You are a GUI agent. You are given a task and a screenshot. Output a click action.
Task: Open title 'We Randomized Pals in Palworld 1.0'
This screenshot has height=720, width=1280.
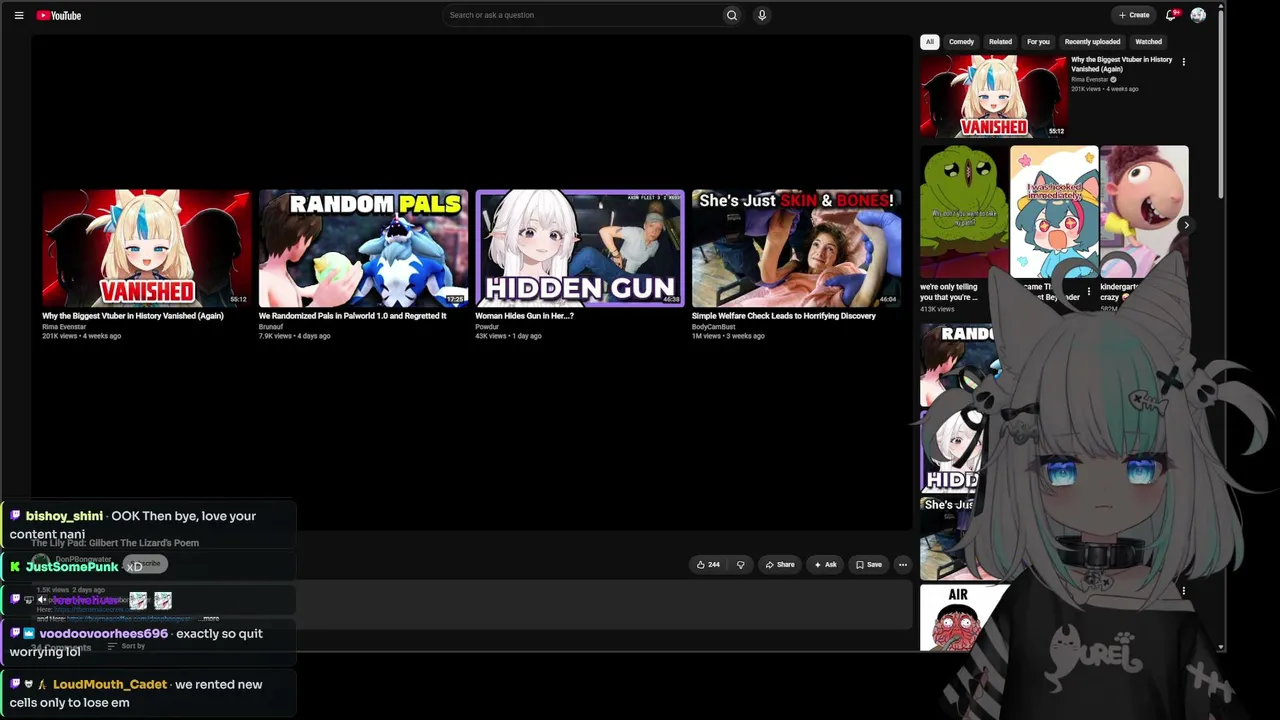pos(352,316)
